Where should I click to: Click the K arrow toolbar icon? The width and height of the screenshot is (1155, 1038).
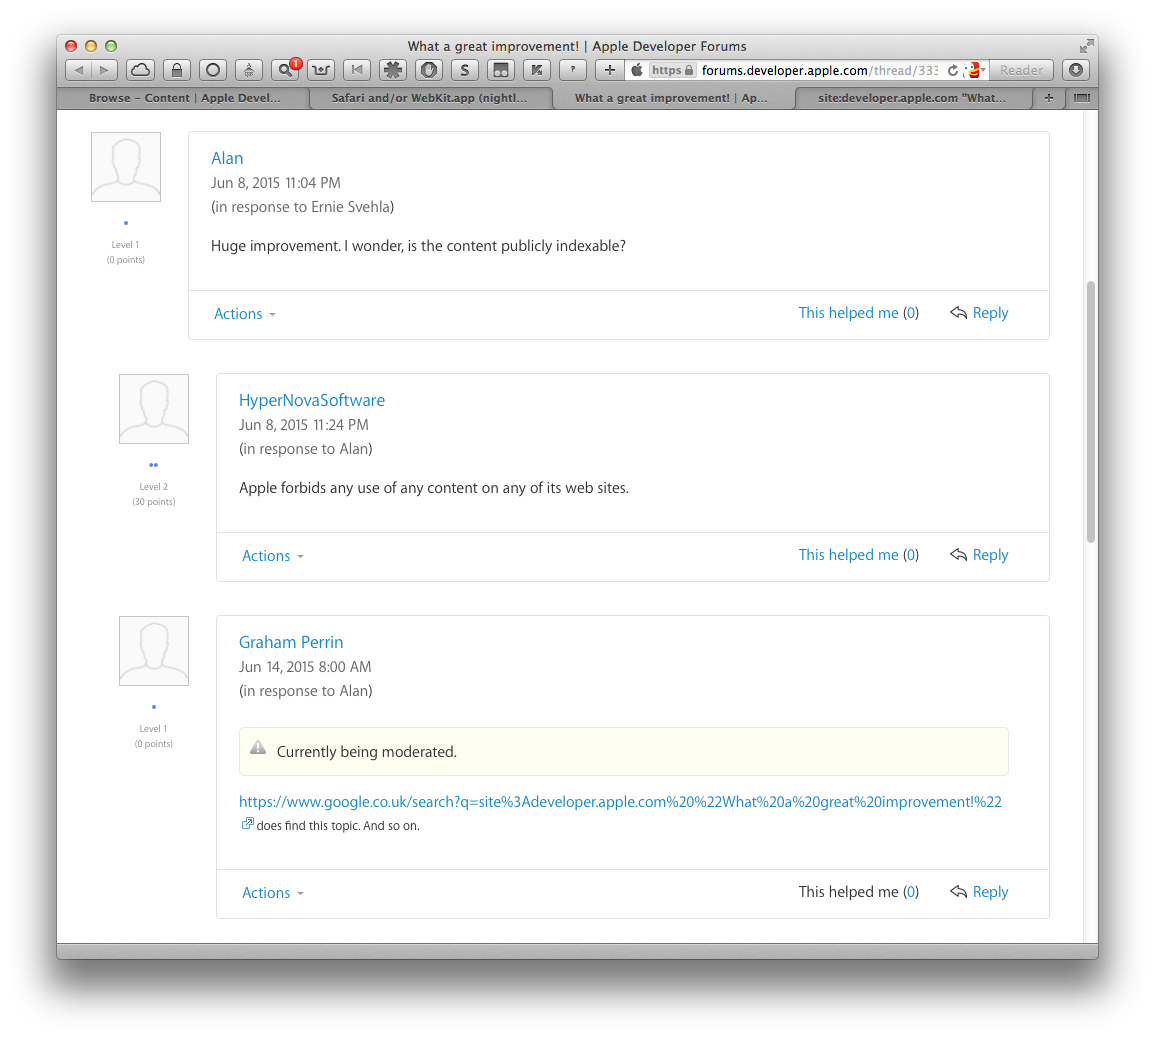[537, 70]
